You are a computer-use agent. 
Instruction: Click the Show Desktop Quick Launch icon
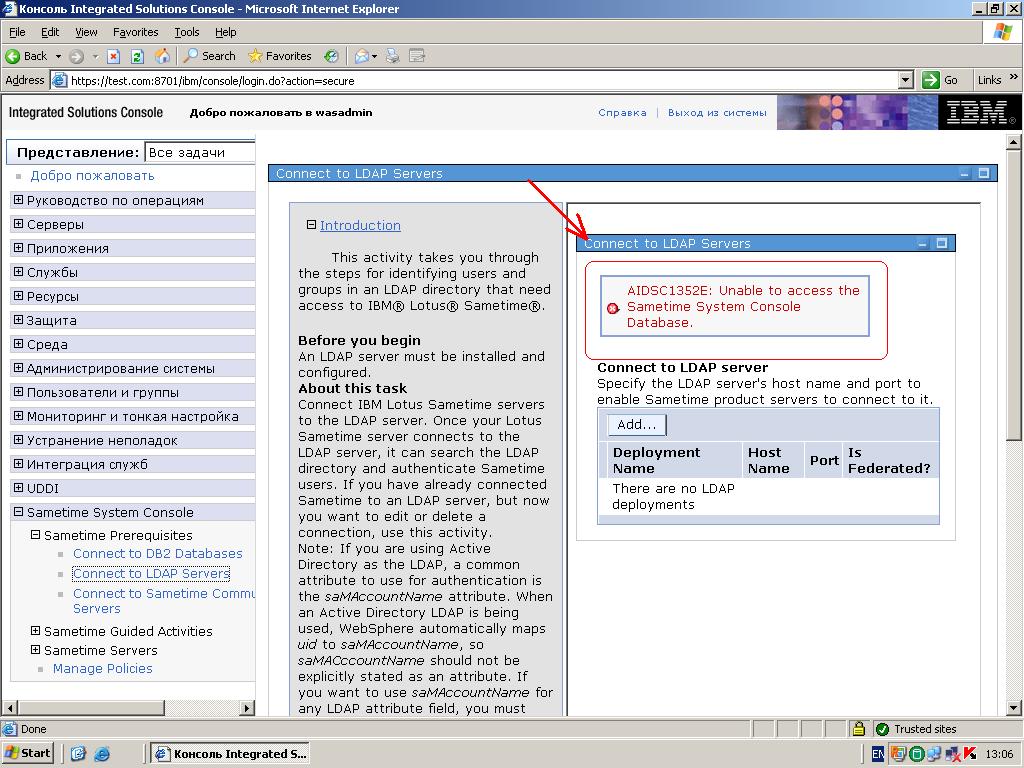pyautogui.click(x=78, y=754)
